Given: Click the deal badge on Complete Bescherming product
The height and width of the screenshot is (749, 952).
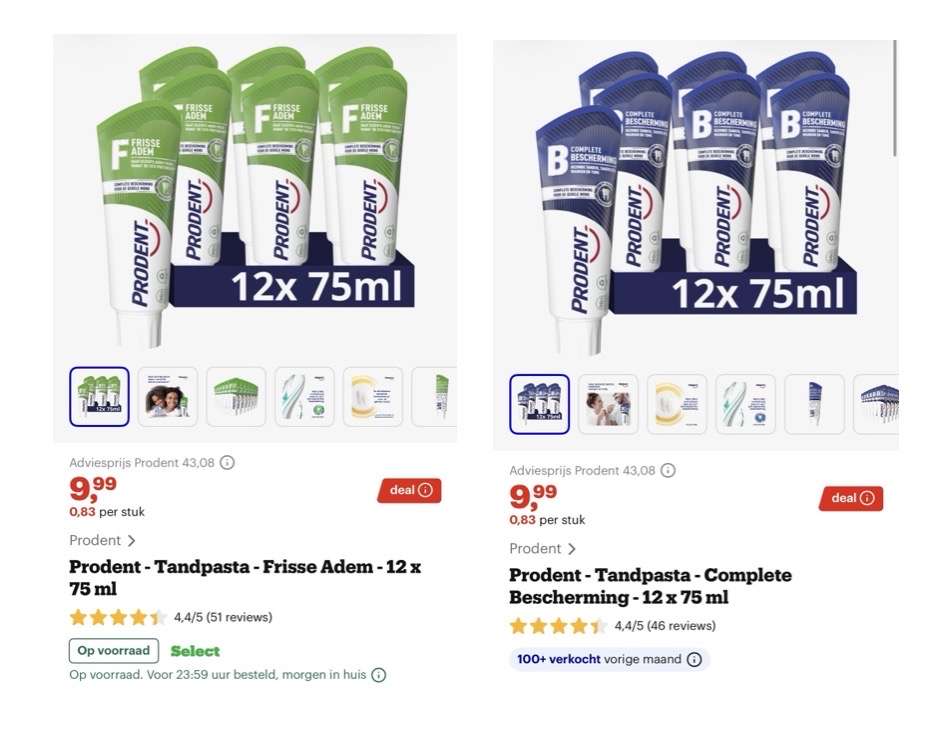Looking at the screenshot, I should point(851,498).
